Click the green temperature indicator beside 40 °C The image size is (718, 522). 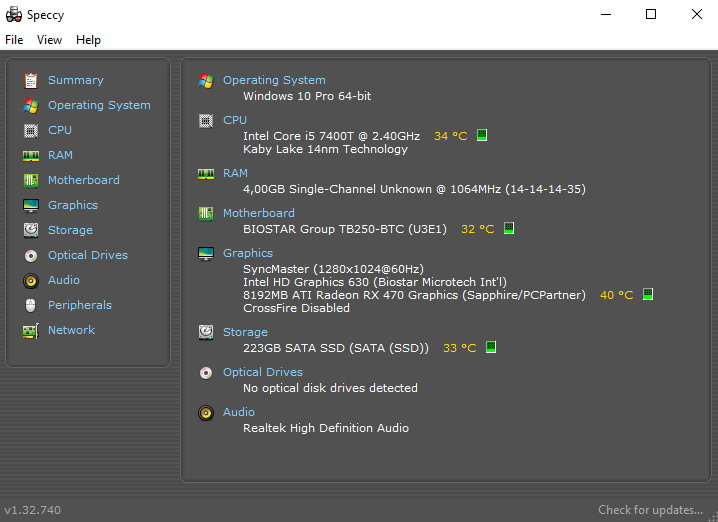(647, 294)
